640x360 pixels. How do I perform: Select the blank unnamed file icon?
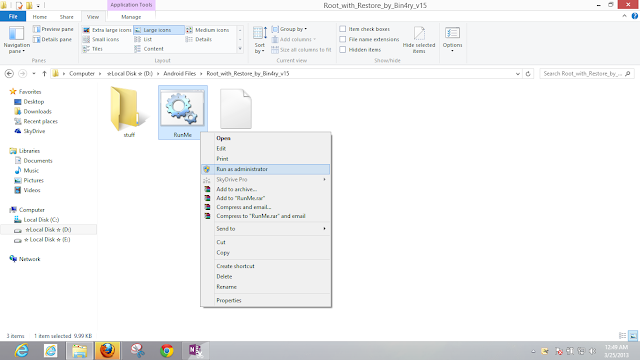pos(236,109)
